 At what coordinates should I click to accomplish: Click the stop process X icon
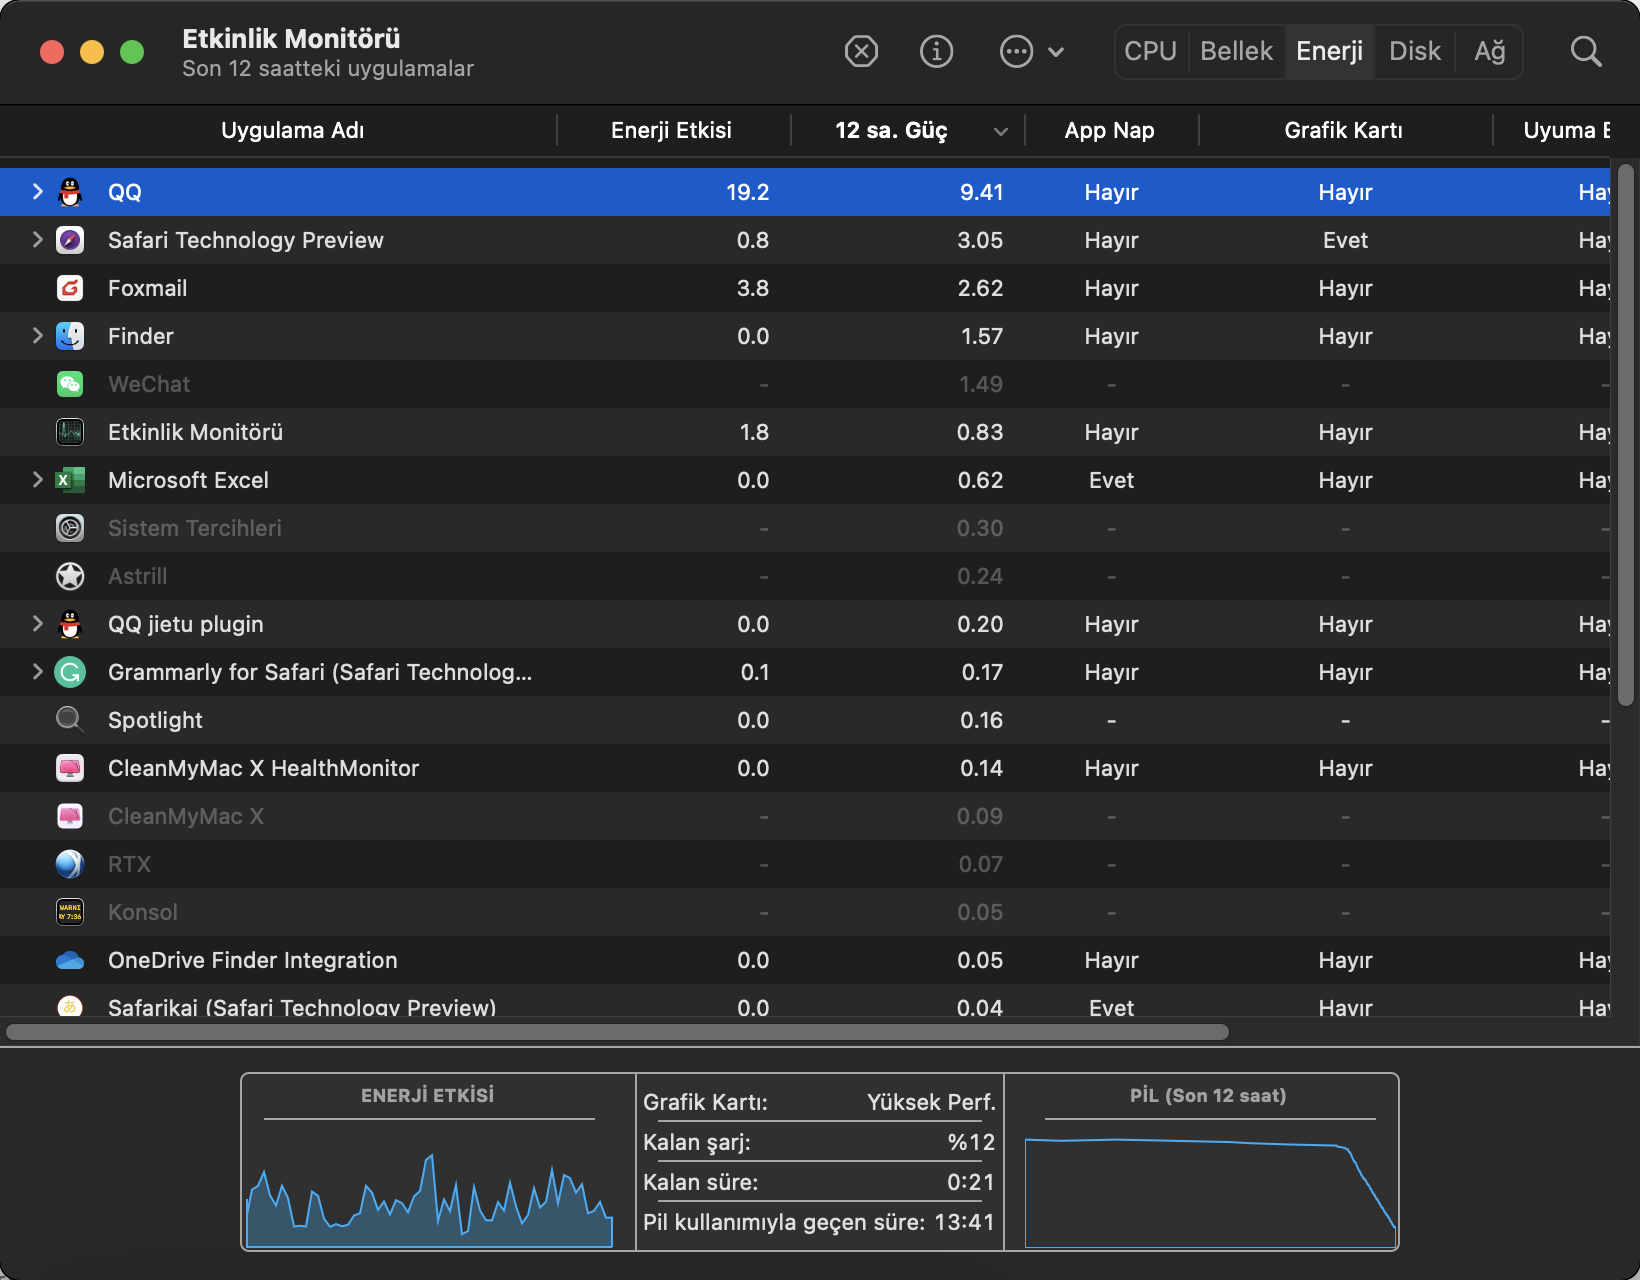tap(861, 51)
